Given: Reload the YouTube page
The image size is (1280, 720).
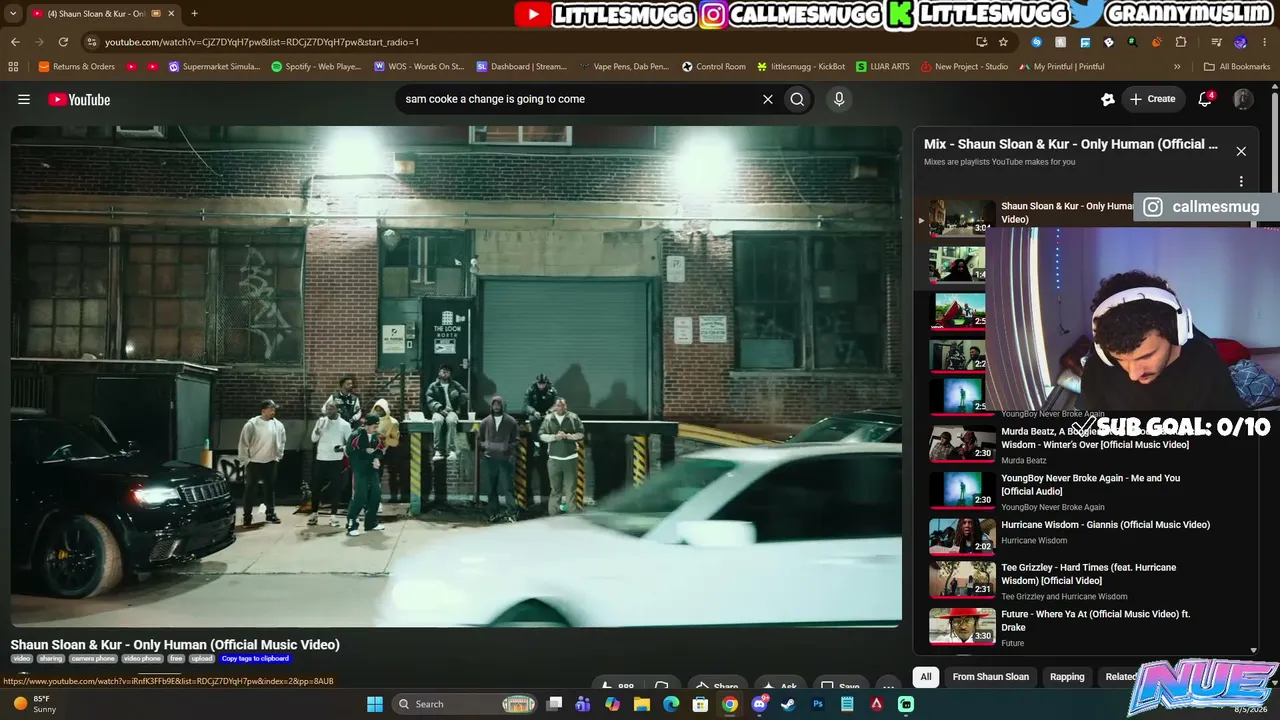Looking at the screenshot, I should (63, 42).
